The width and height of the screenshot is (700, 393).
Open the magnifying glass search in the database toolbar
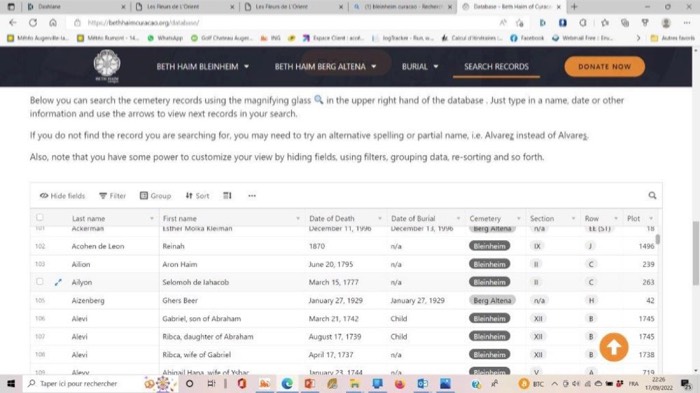pos(652,195)
